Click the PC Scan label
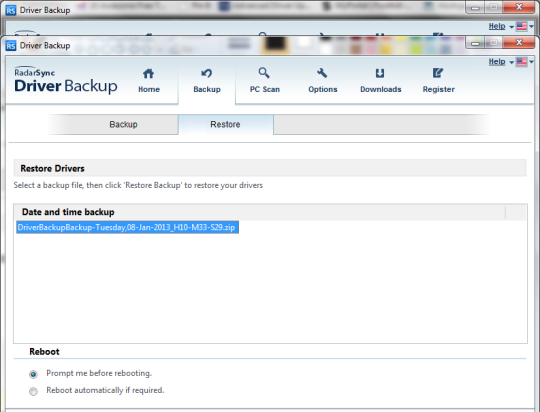Image resolution: width=540 pixels, height=412 pixels. 264,89
